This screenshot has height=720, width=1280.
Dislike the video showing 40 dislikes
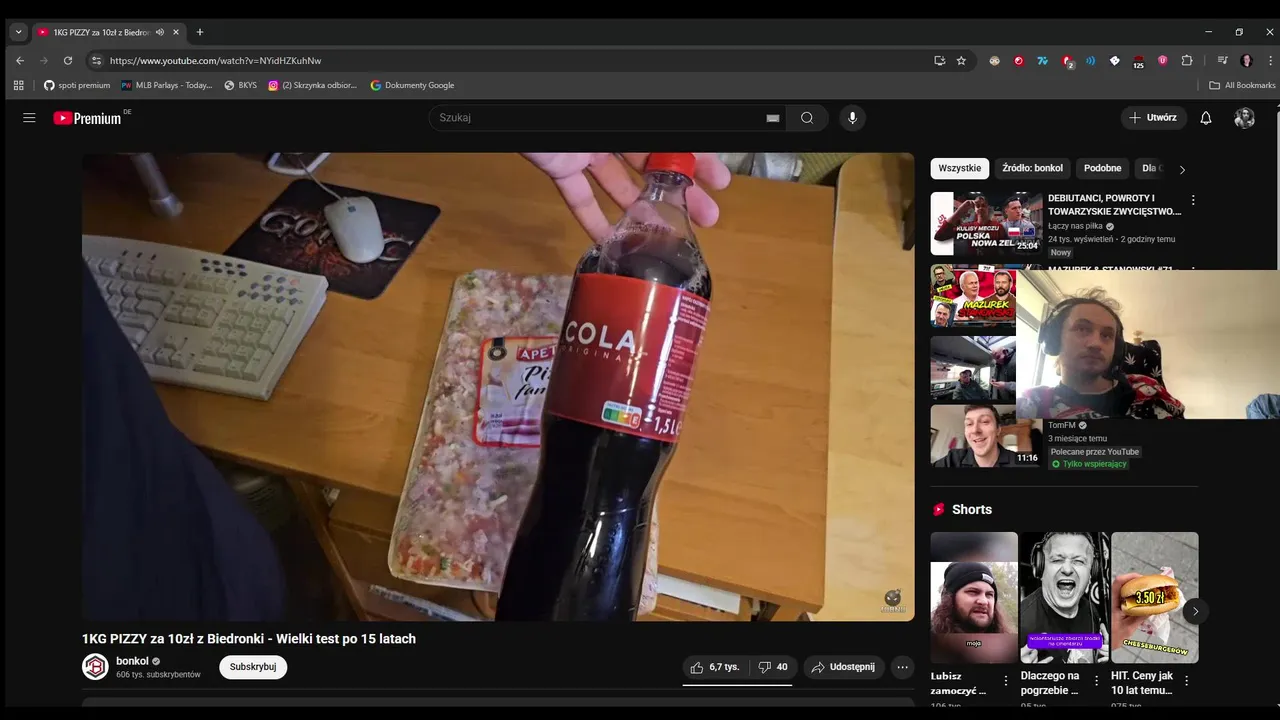pyautogui.click(x=773, y=667)
